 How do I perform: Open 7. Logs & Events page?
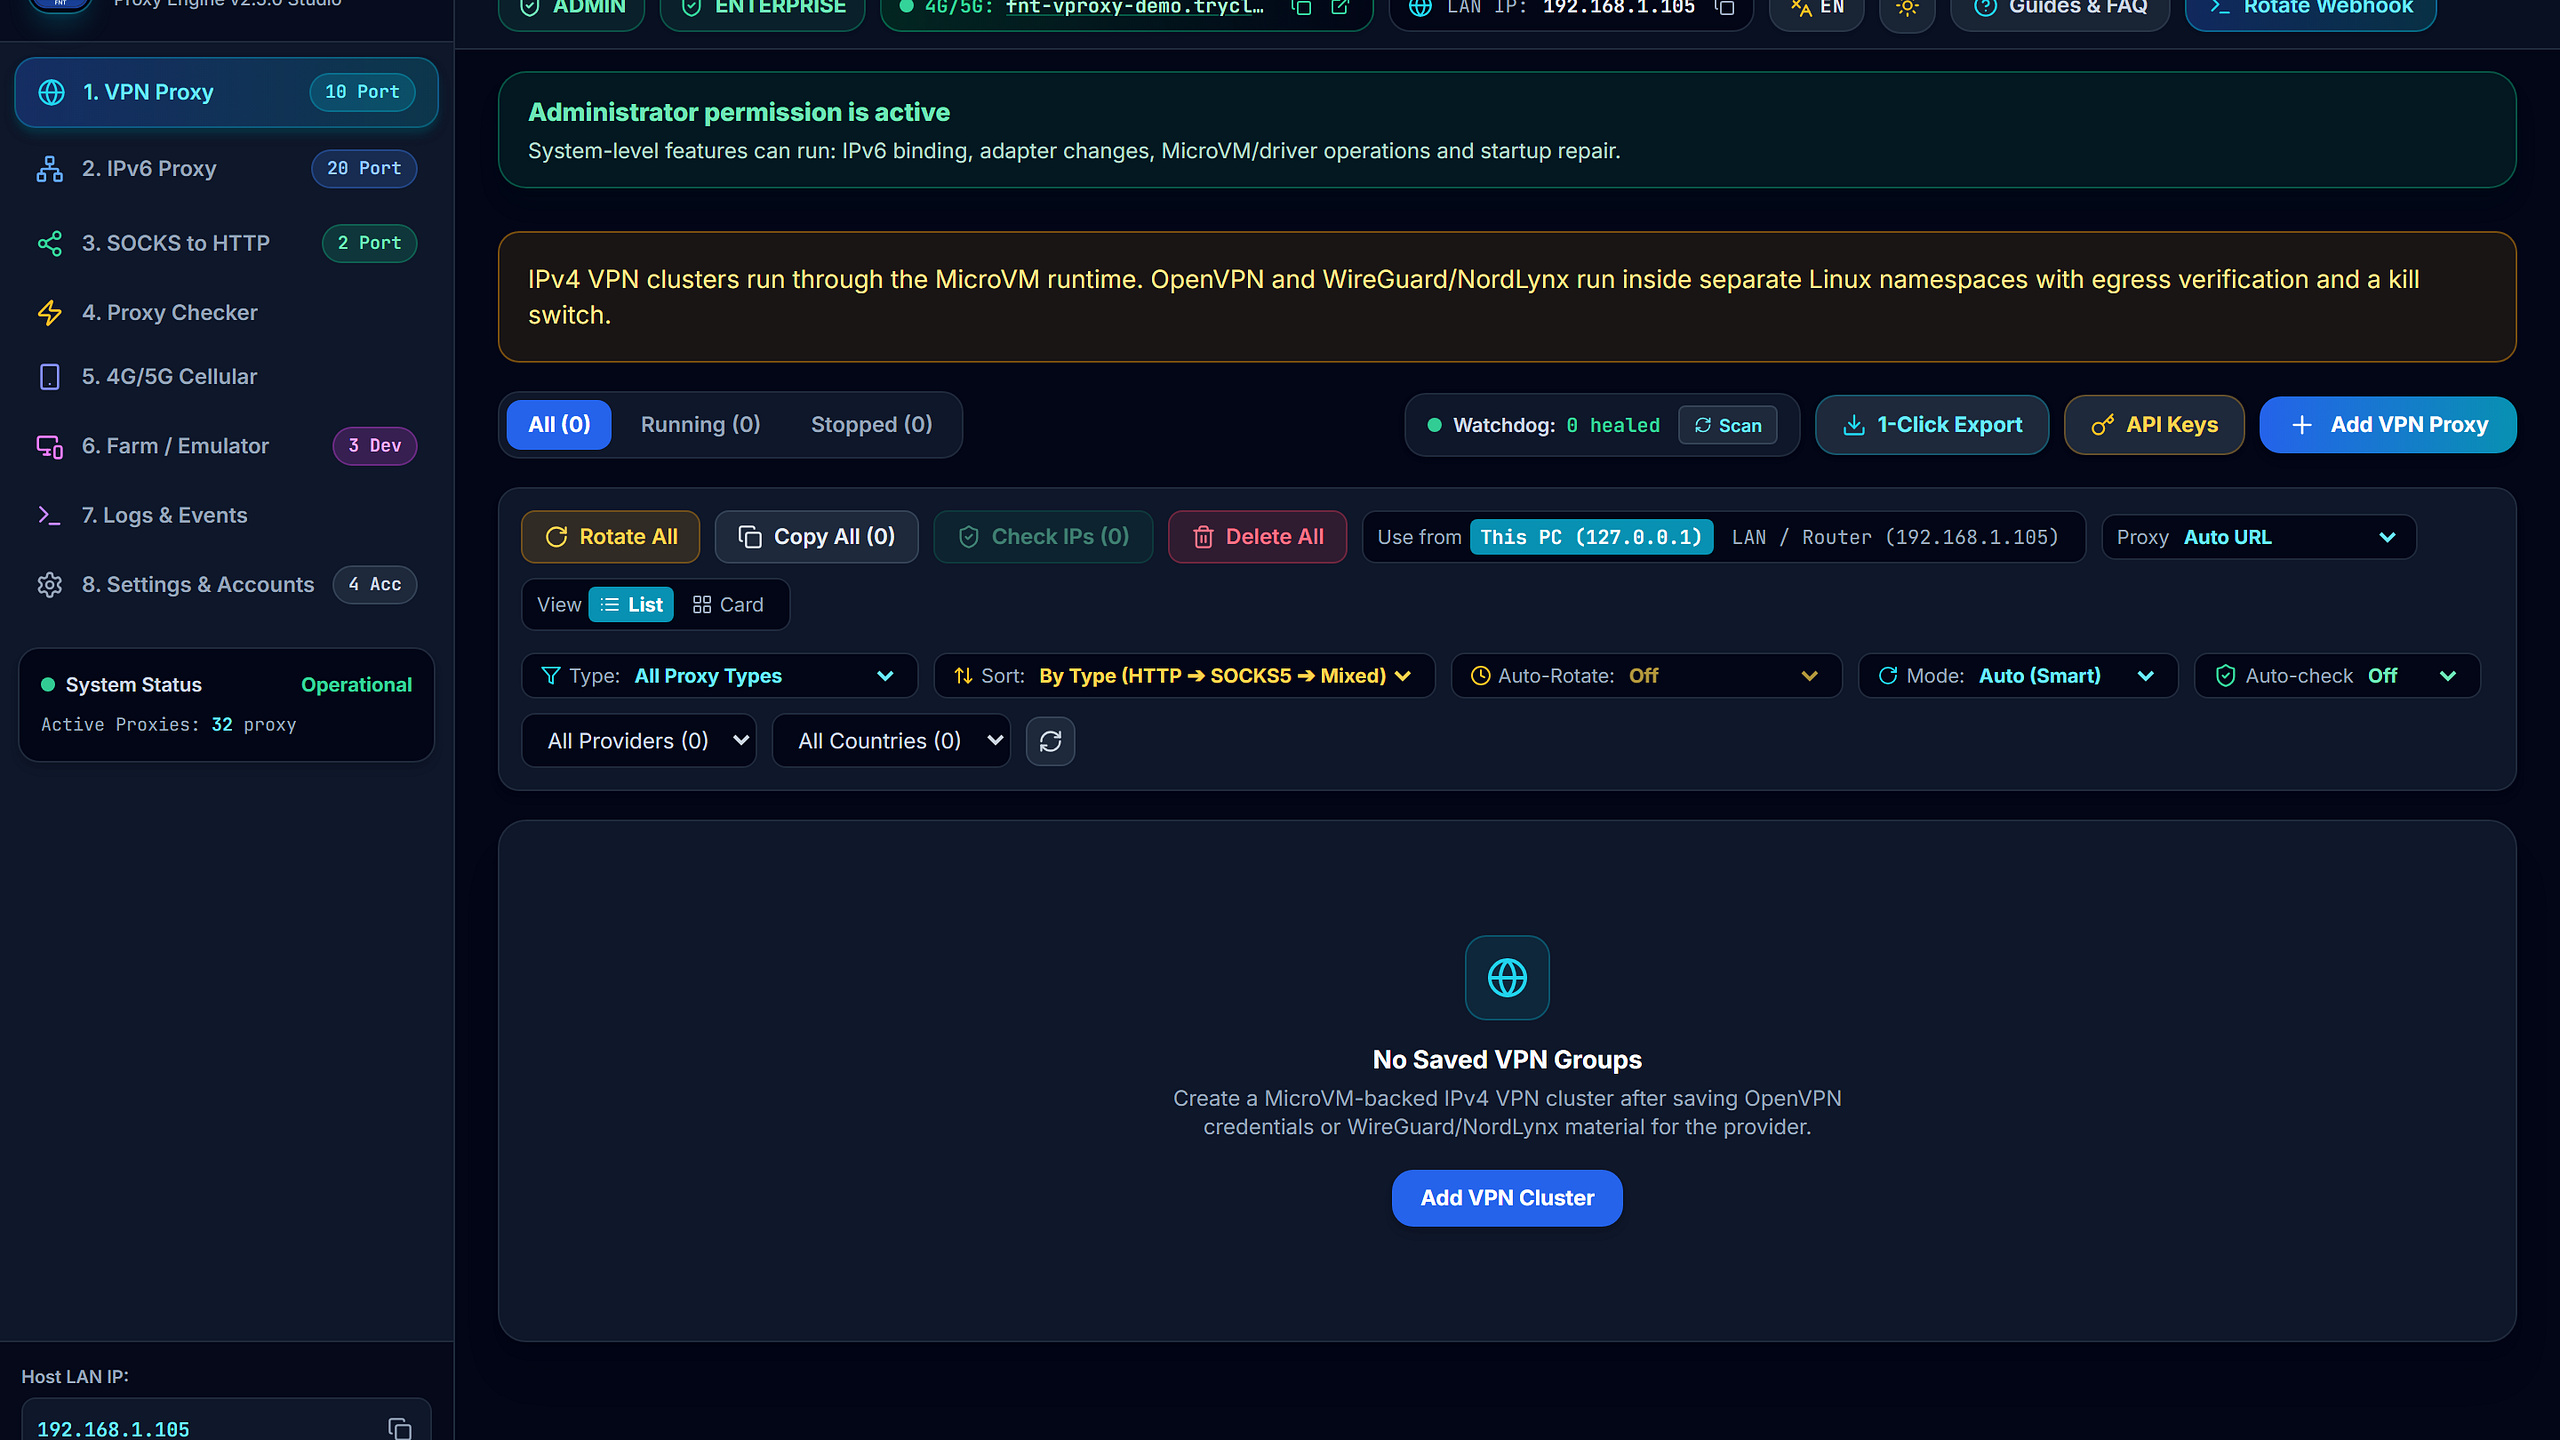(226, 515)
